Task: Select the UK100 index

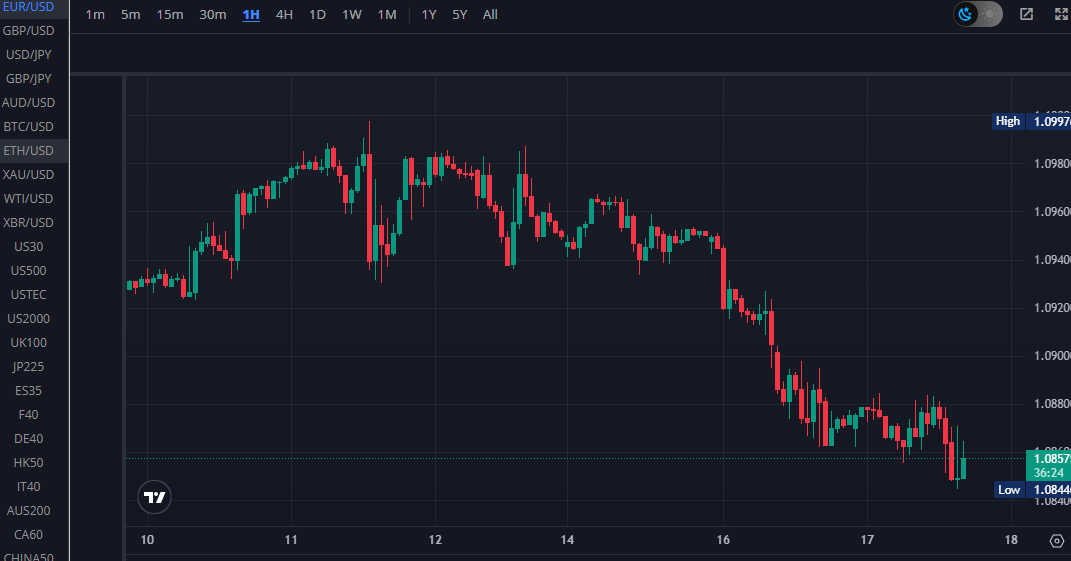Action: click(28, 342)
